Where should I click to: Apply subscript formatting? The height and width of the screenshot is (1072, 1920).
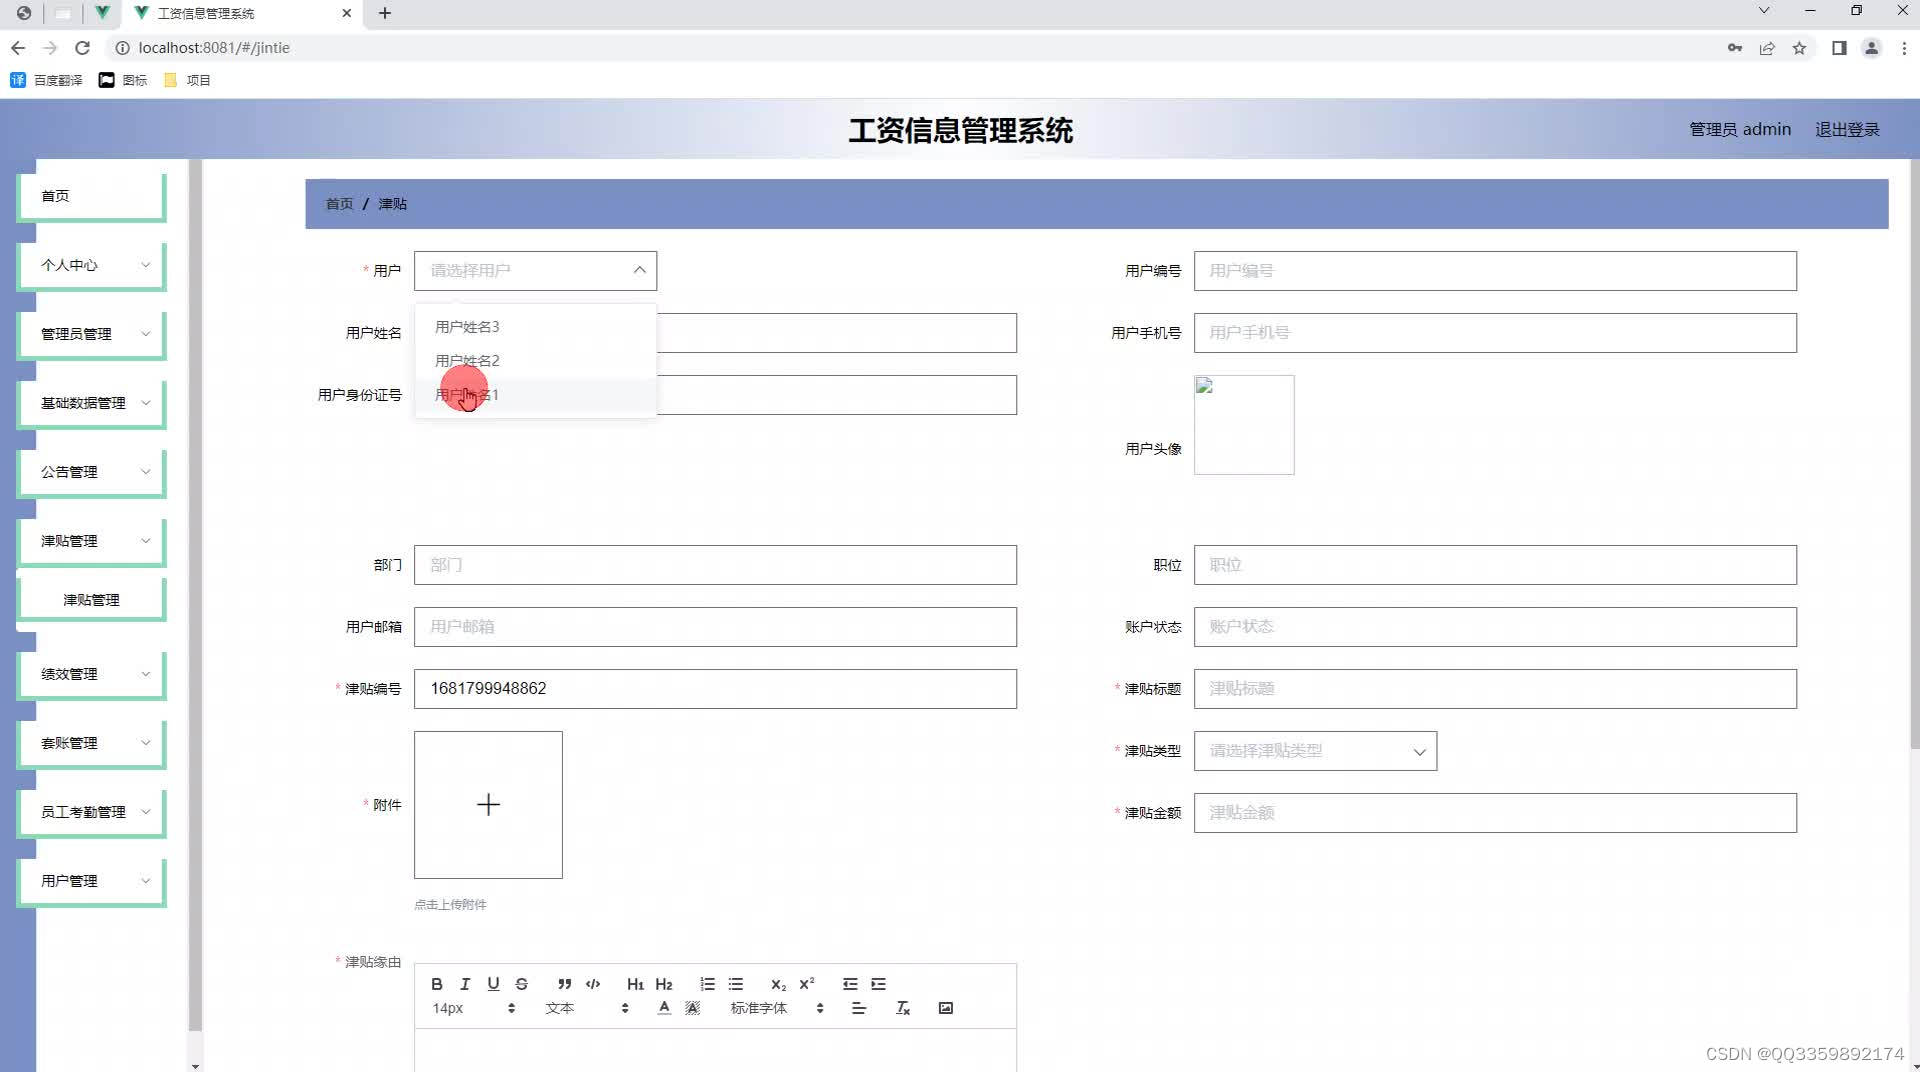tap(778, 984)
